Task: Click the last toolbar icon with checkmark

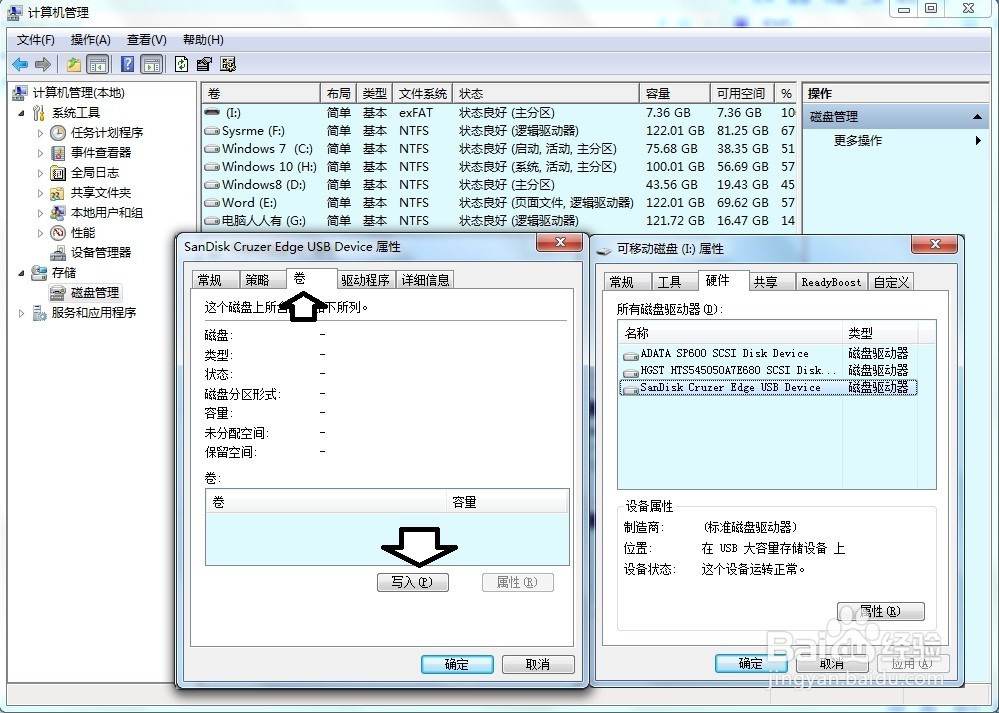Action: click(x=228, y=64)
